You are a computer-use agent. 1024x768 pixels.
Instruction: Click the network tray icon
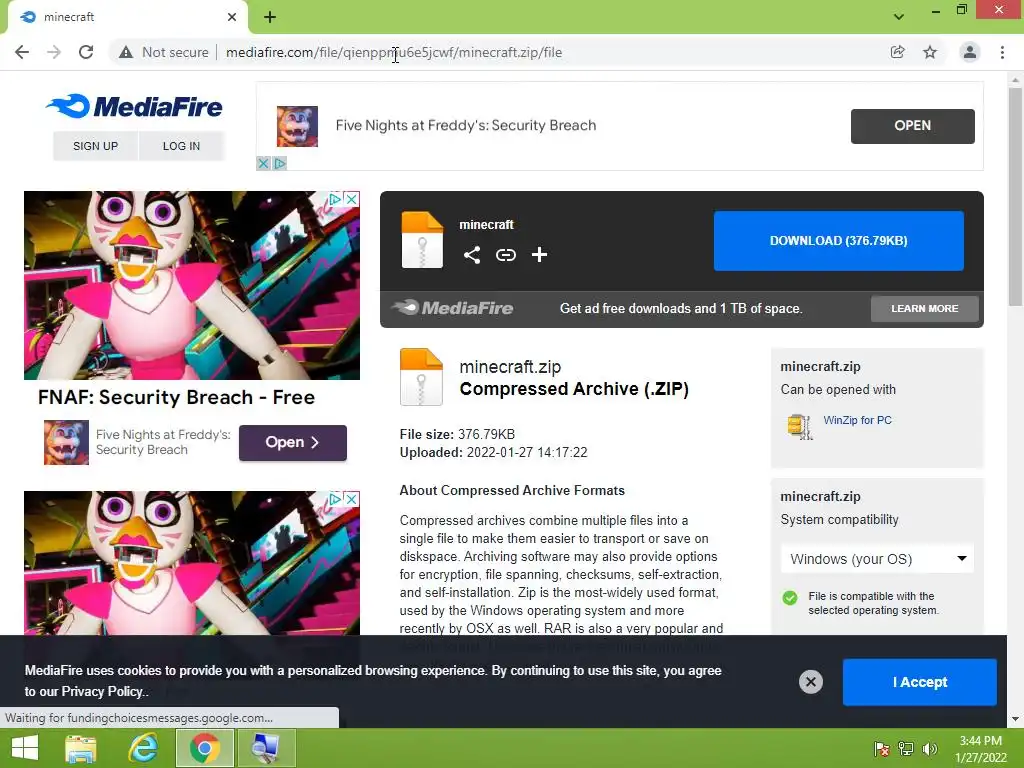[906, 748]
